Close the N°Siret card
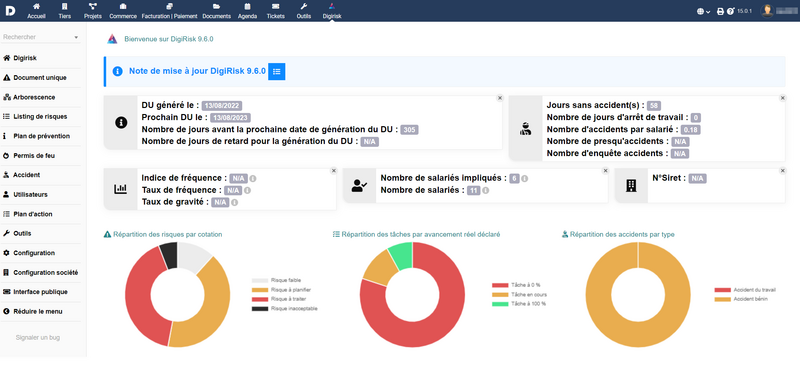This screenshot has width=800, height=376. (783, 171)
